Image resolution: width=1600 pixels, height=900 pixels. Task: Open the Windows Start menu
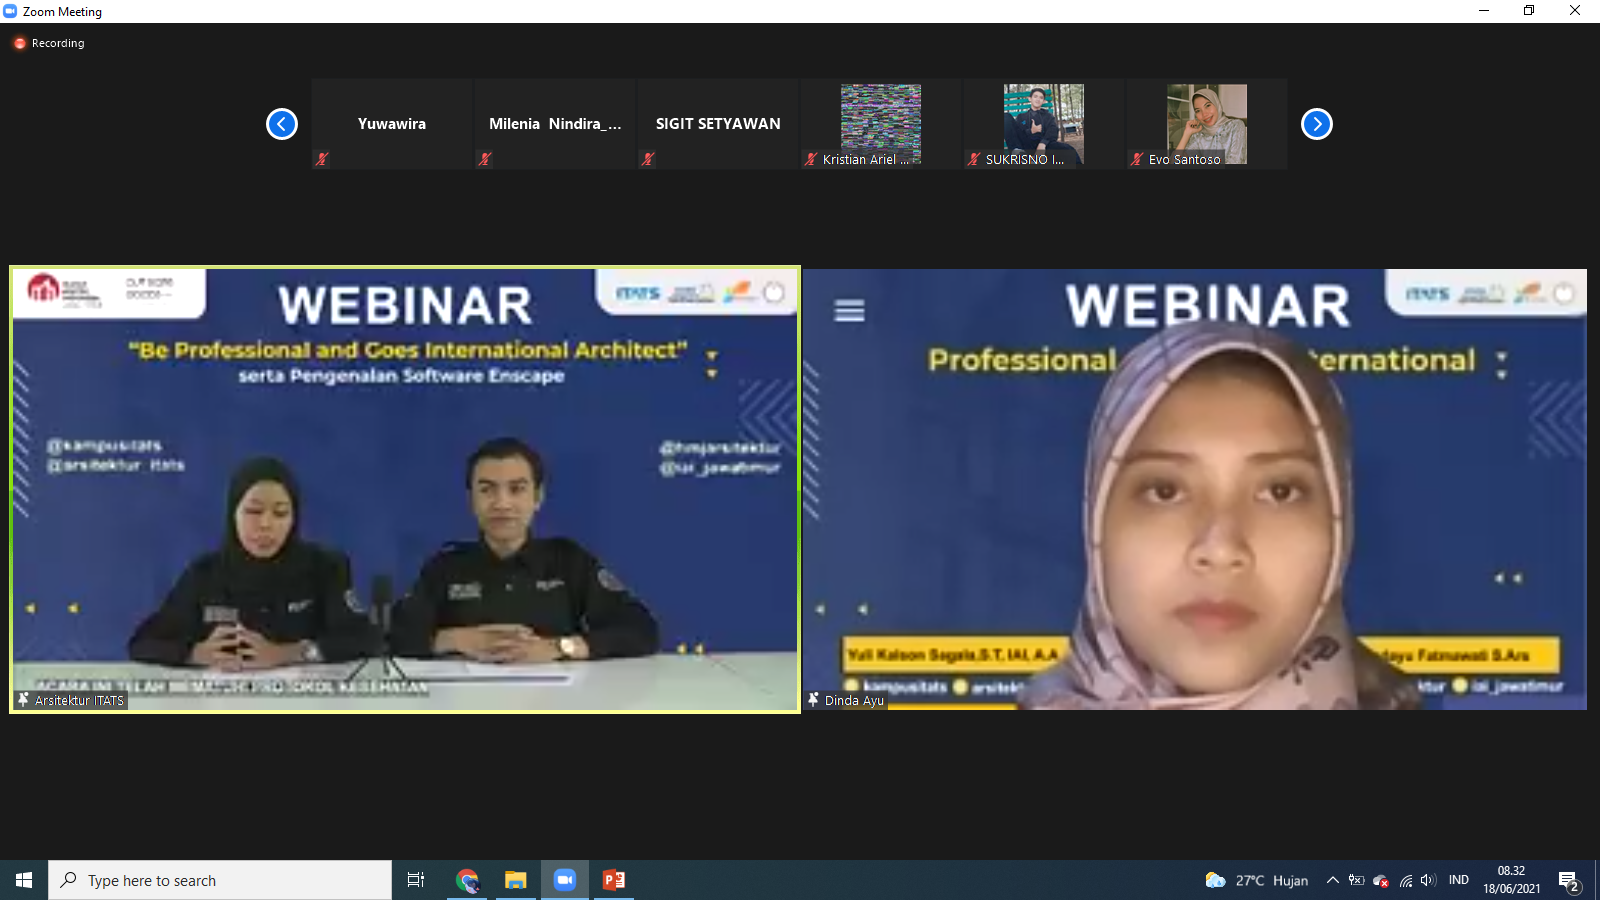[24, 880]
